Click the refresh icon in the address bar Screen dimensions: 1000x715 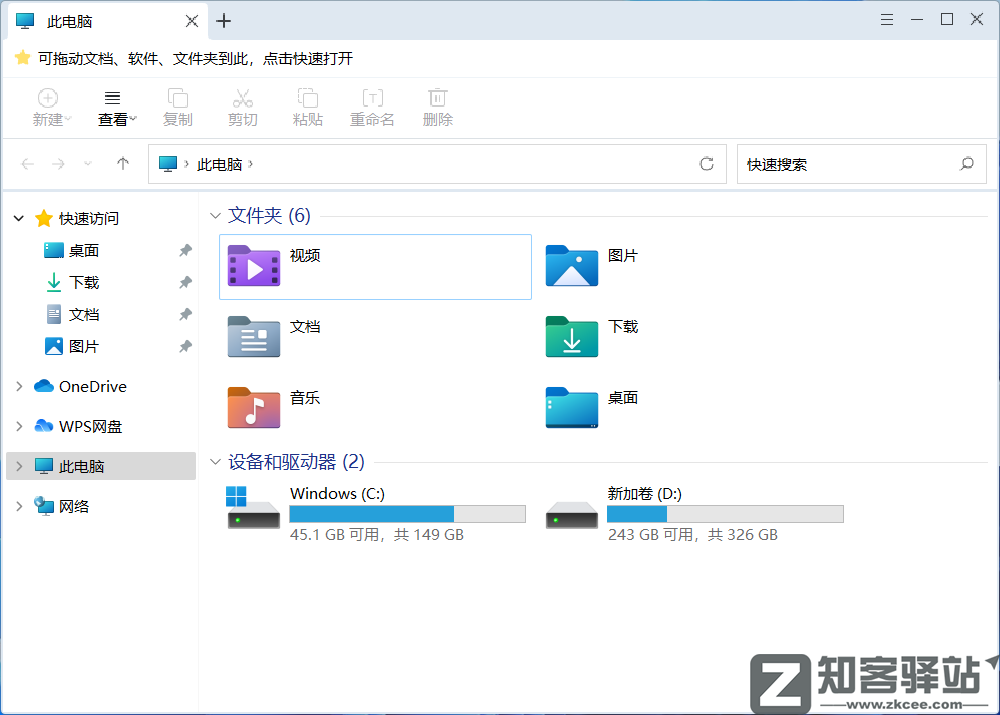707,164
